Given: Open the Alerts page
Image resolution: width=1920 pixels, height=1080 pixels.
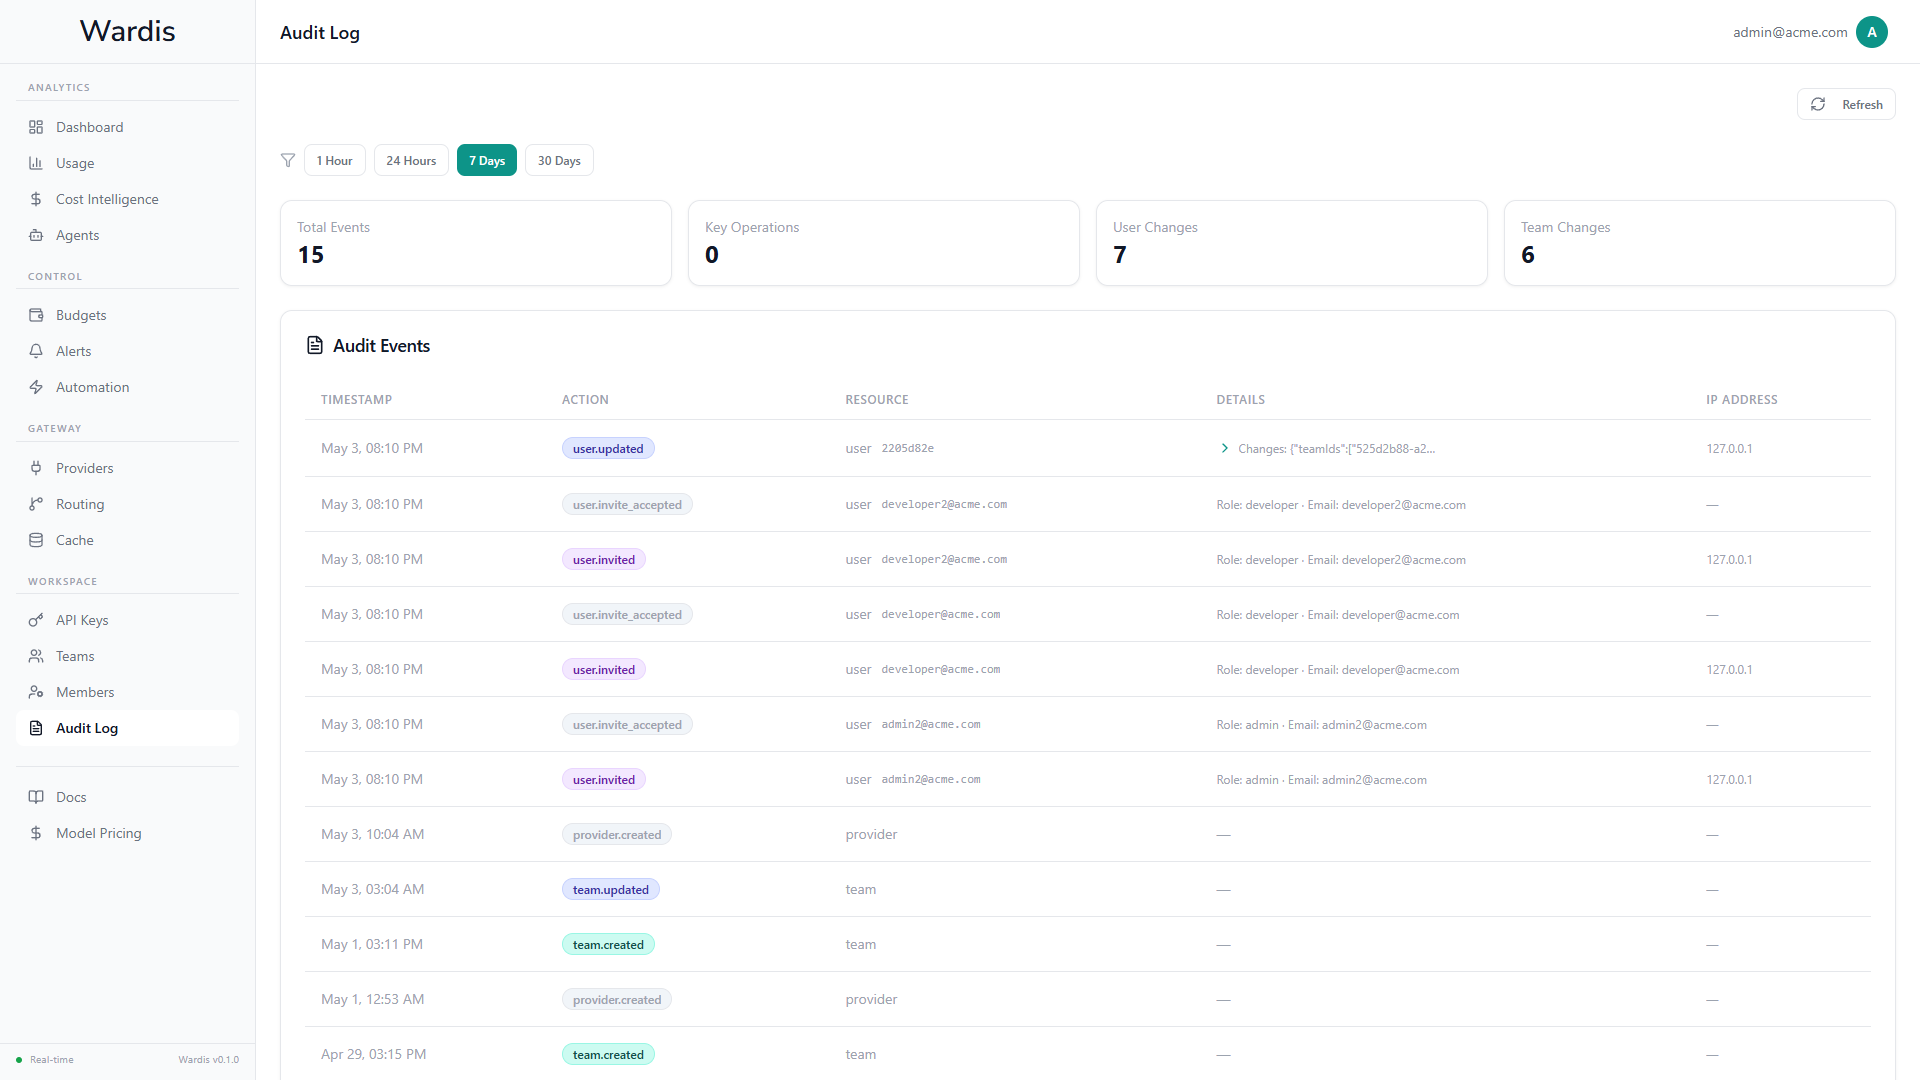Looking at the screenshot, I should coord(127,351).
